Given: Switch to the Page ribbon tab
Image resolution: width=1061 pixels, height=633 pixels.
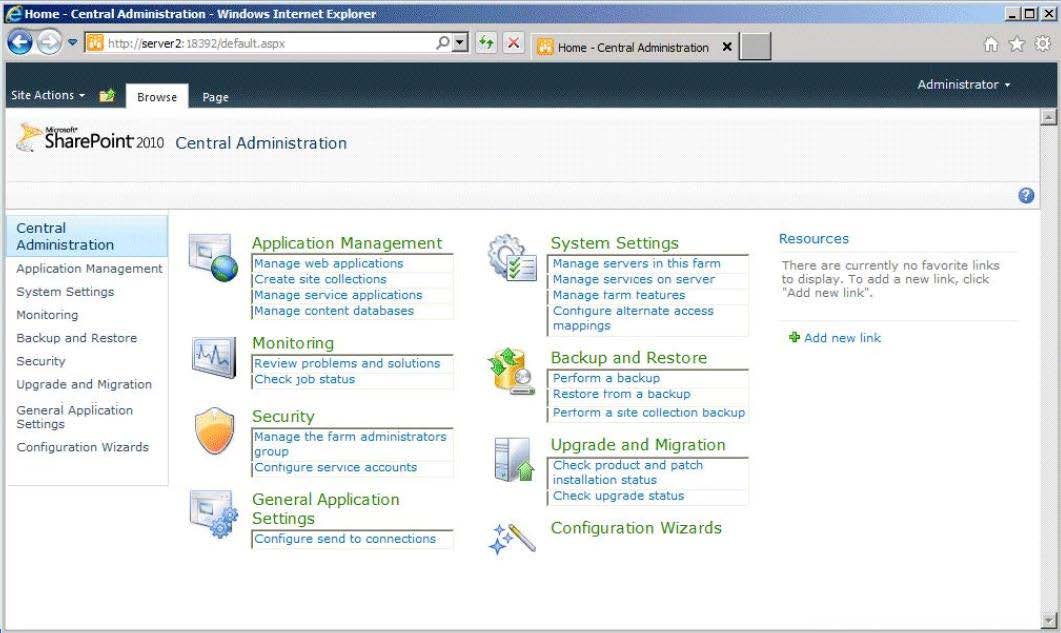Looking at the screenshot, I should click(215, 97).
